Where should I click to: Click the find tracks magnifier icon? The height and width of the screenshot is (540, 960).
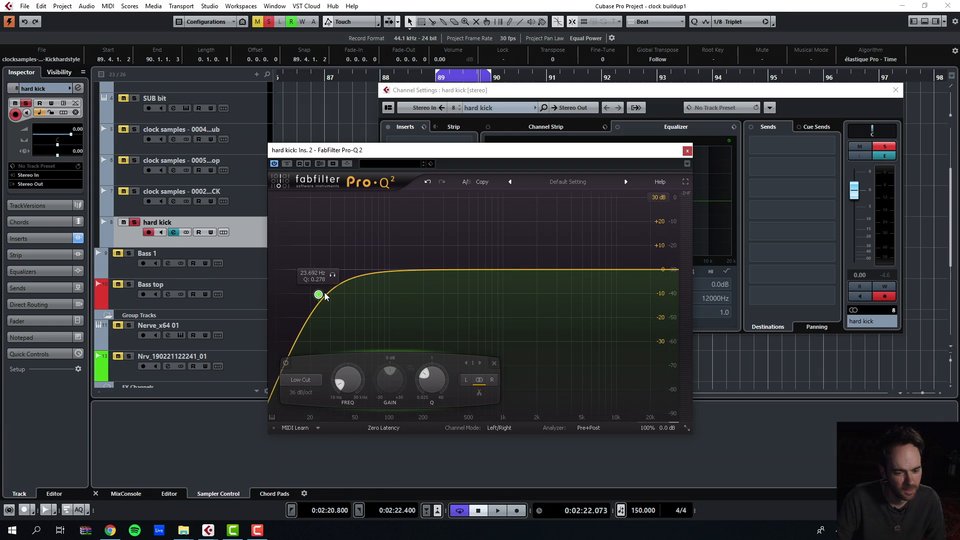267,74
